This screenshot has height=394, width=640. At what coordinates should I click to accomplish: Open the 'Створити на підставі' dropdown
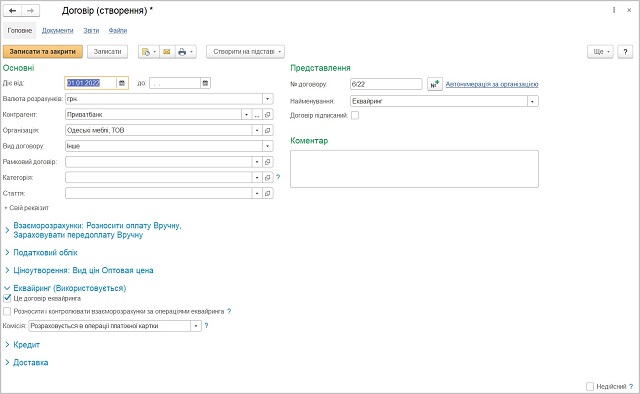tap(245, 52)
